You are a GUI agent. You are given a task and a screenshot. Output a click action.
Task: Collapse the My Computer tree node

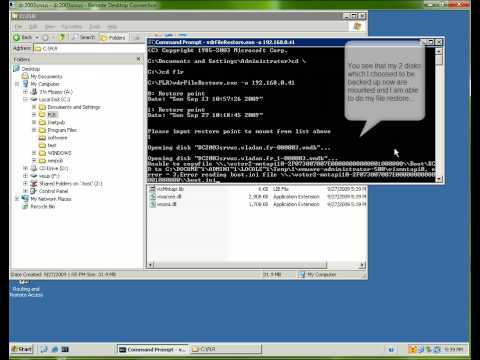(x=17, y=84)
